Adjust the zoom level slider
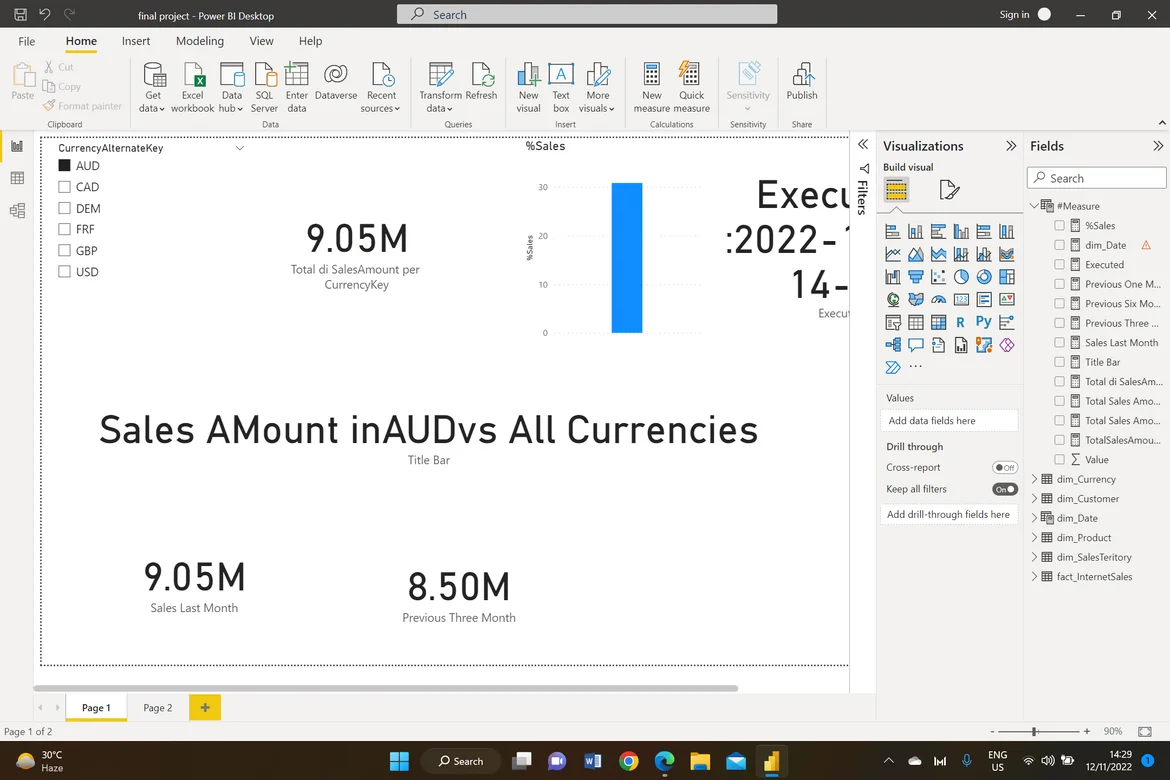1170x780 pixels. 1034,732
